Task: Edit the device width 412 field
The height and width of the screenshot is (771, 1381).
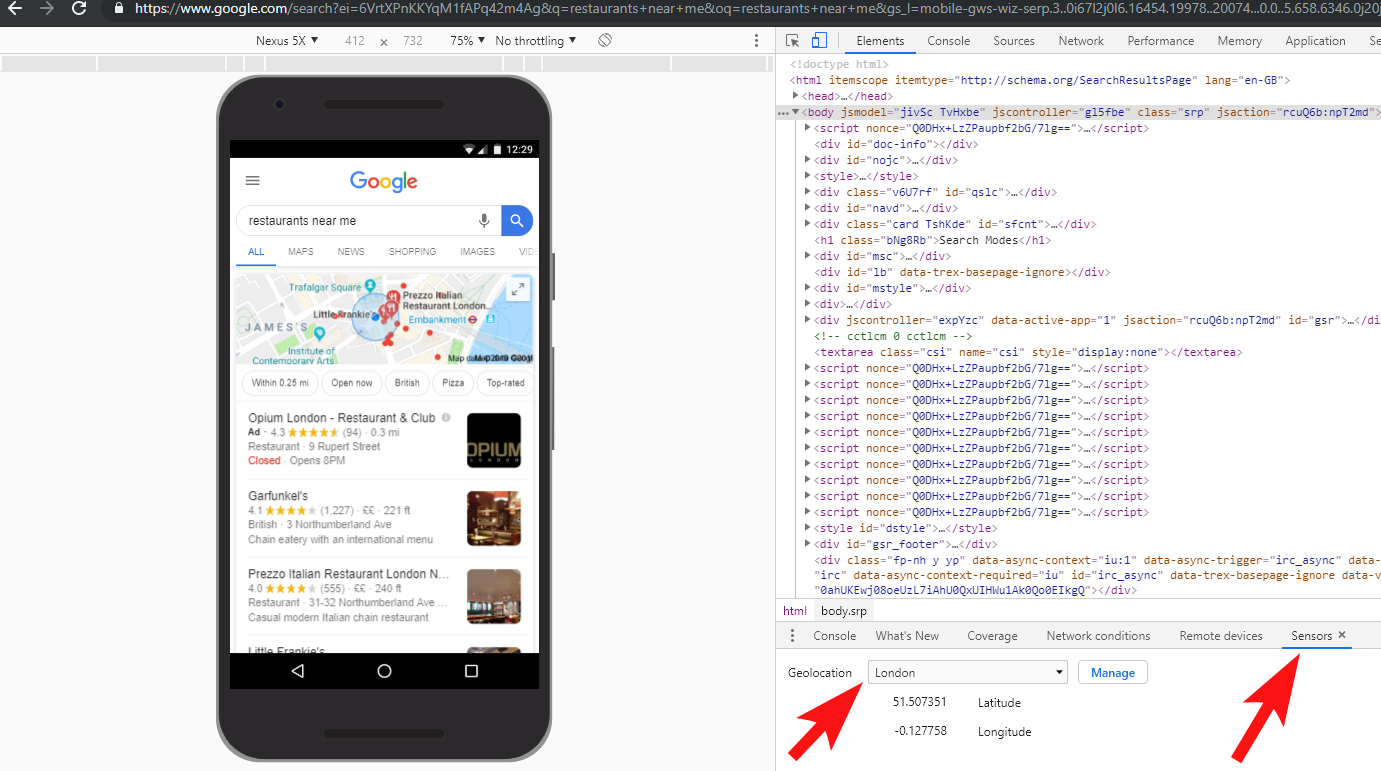Action: point(355,41)
